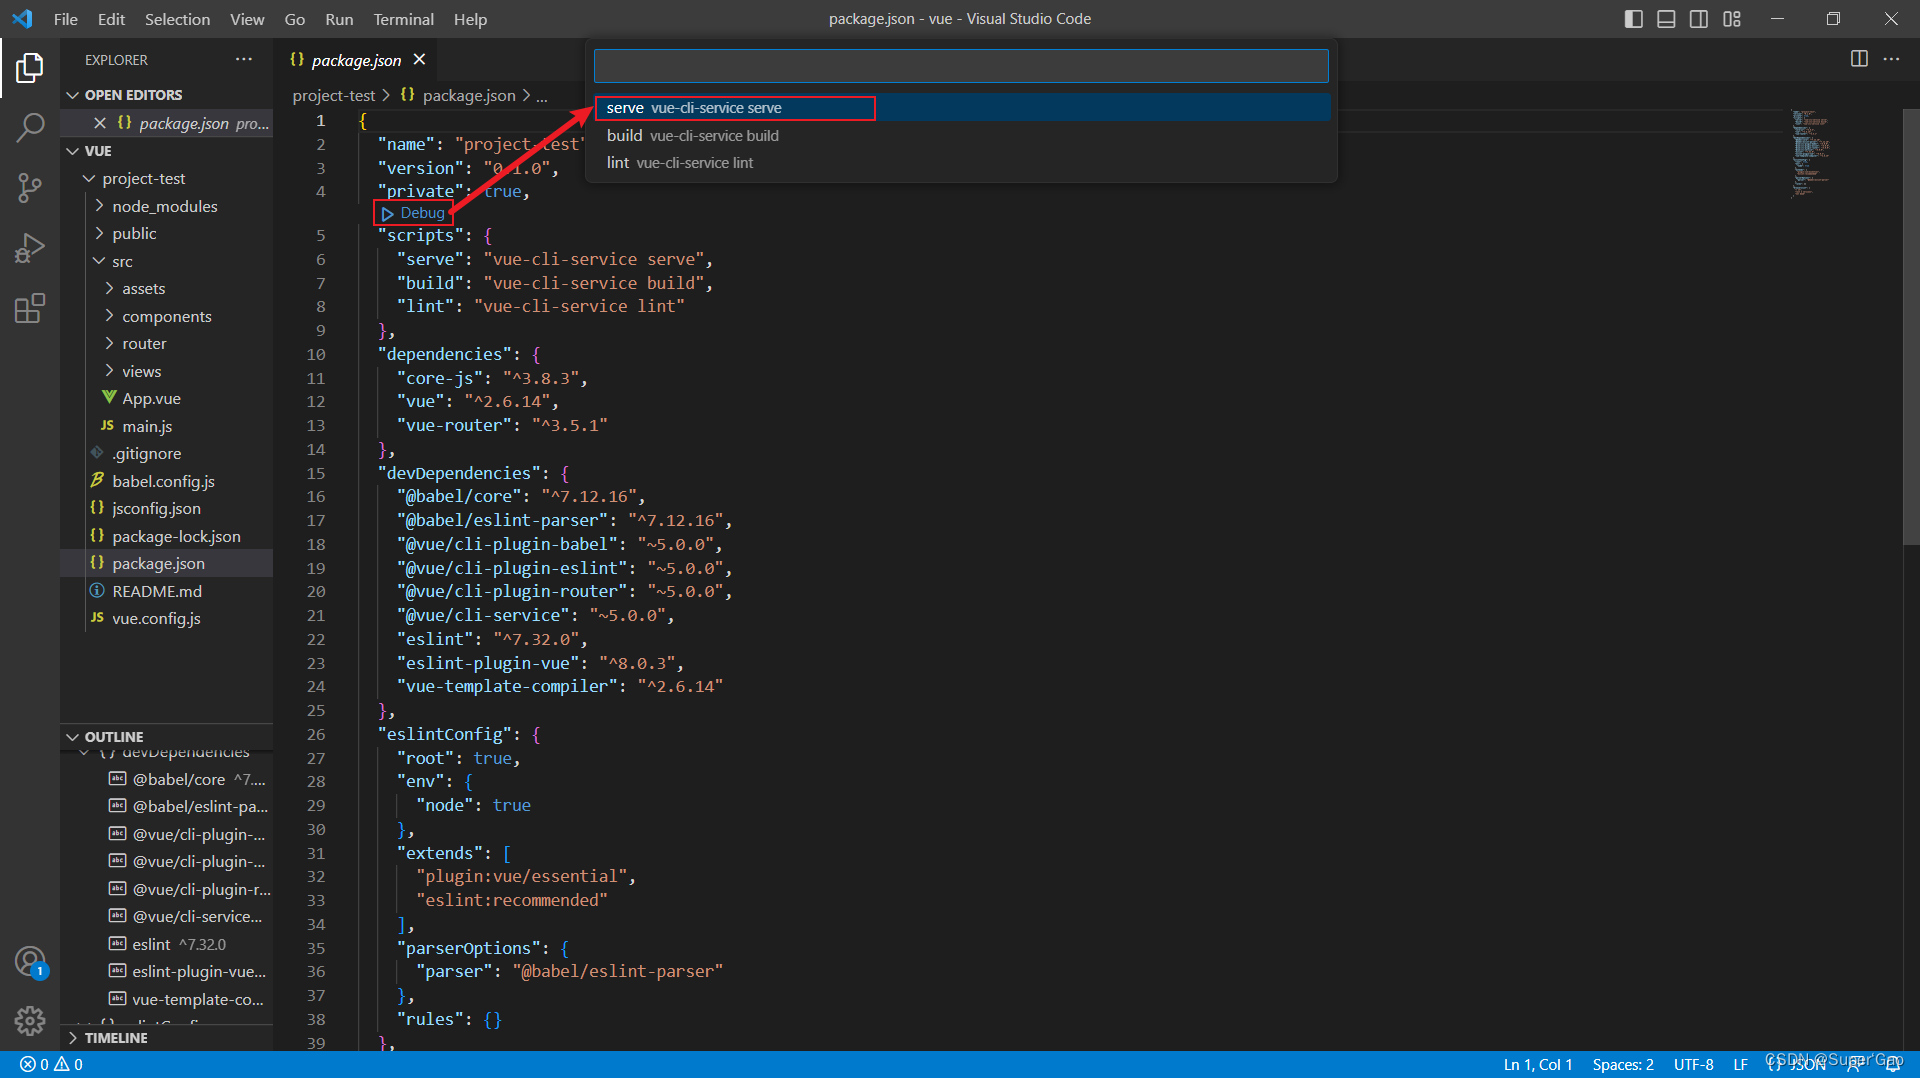This screenshot has width=1920, height=1078.
Task: Open the File menu
Action: (x=66, y=19)
